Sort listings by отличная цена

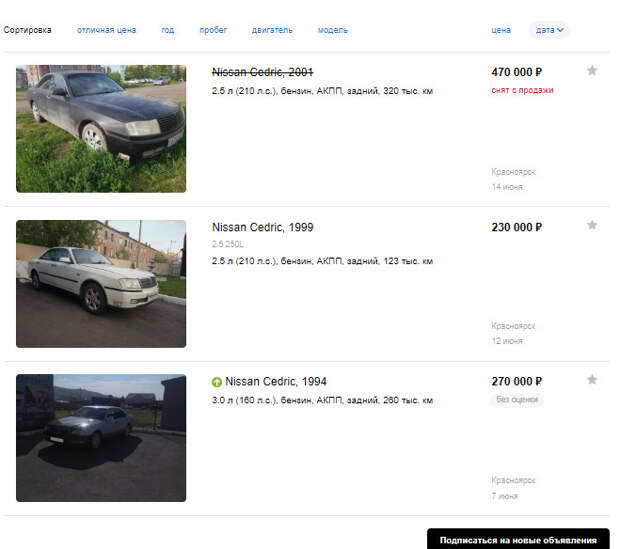tap(106, 30)
